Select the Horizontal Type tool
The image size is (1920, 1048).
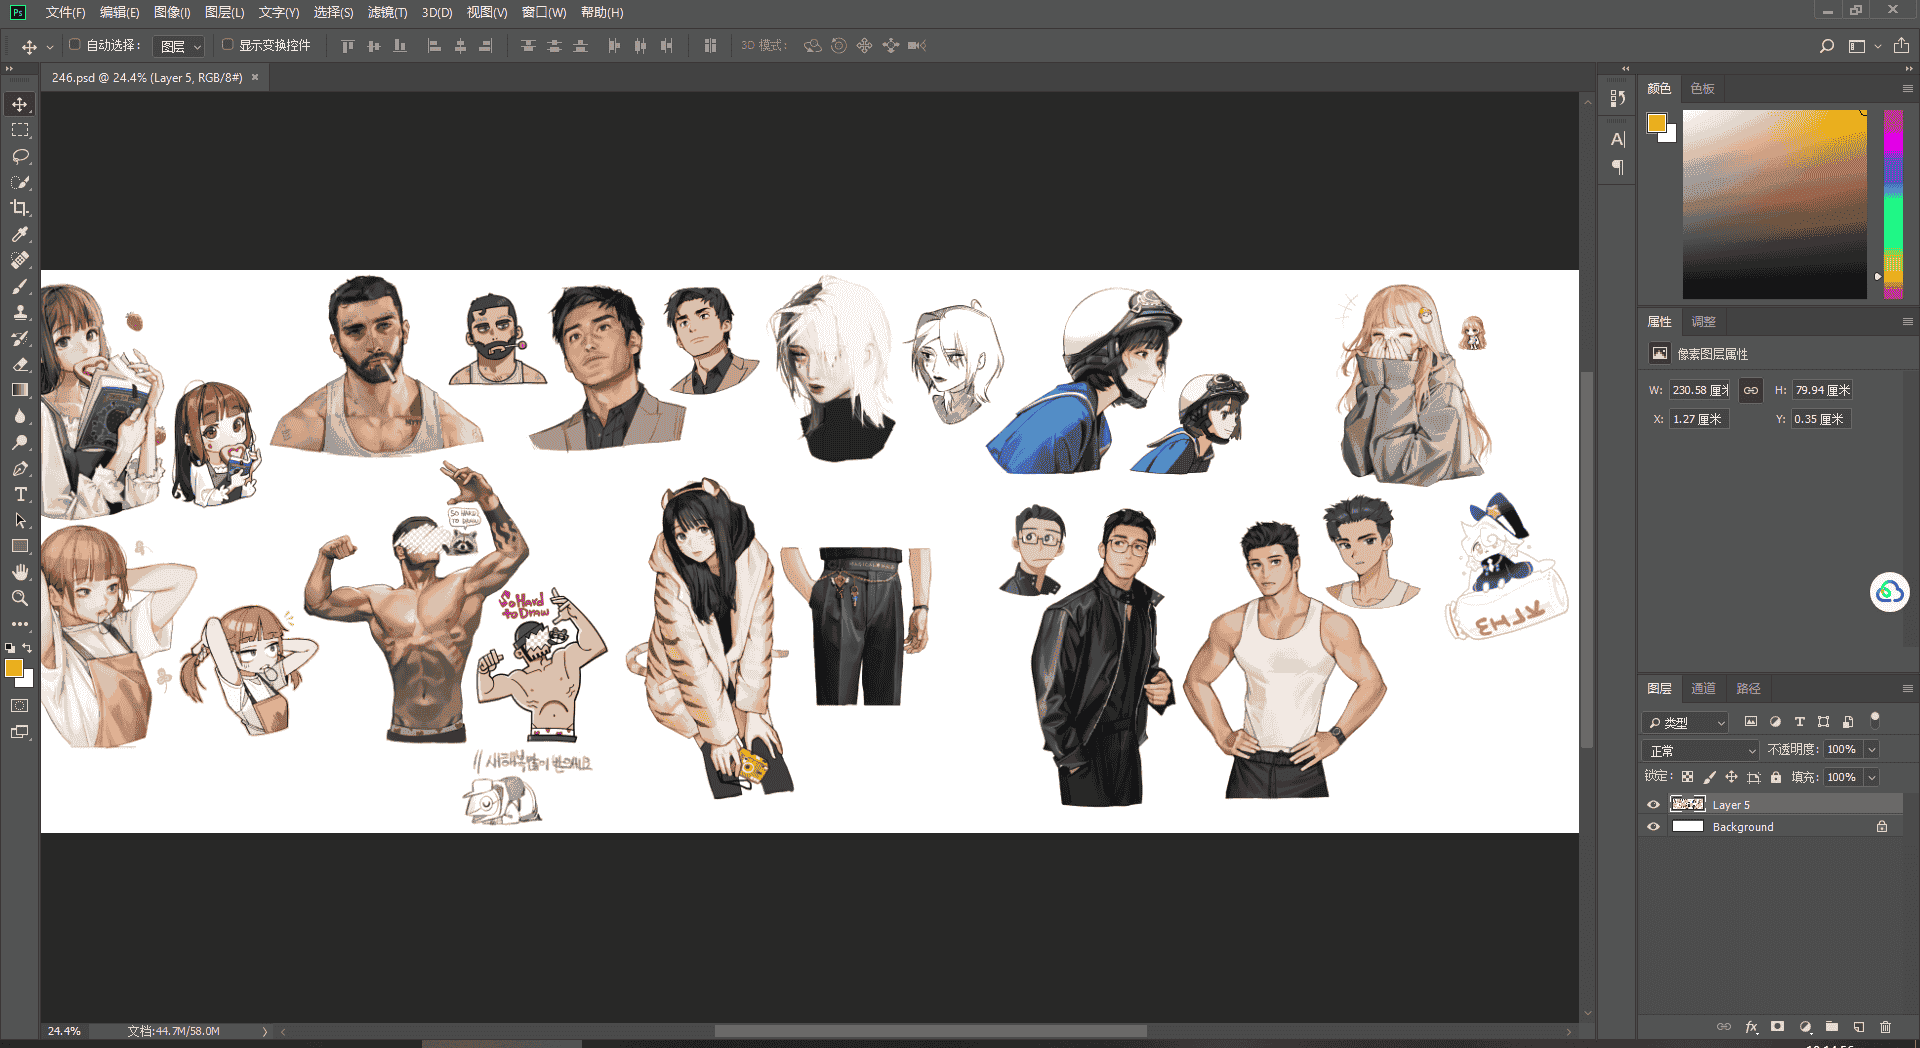tap(20, 494)
